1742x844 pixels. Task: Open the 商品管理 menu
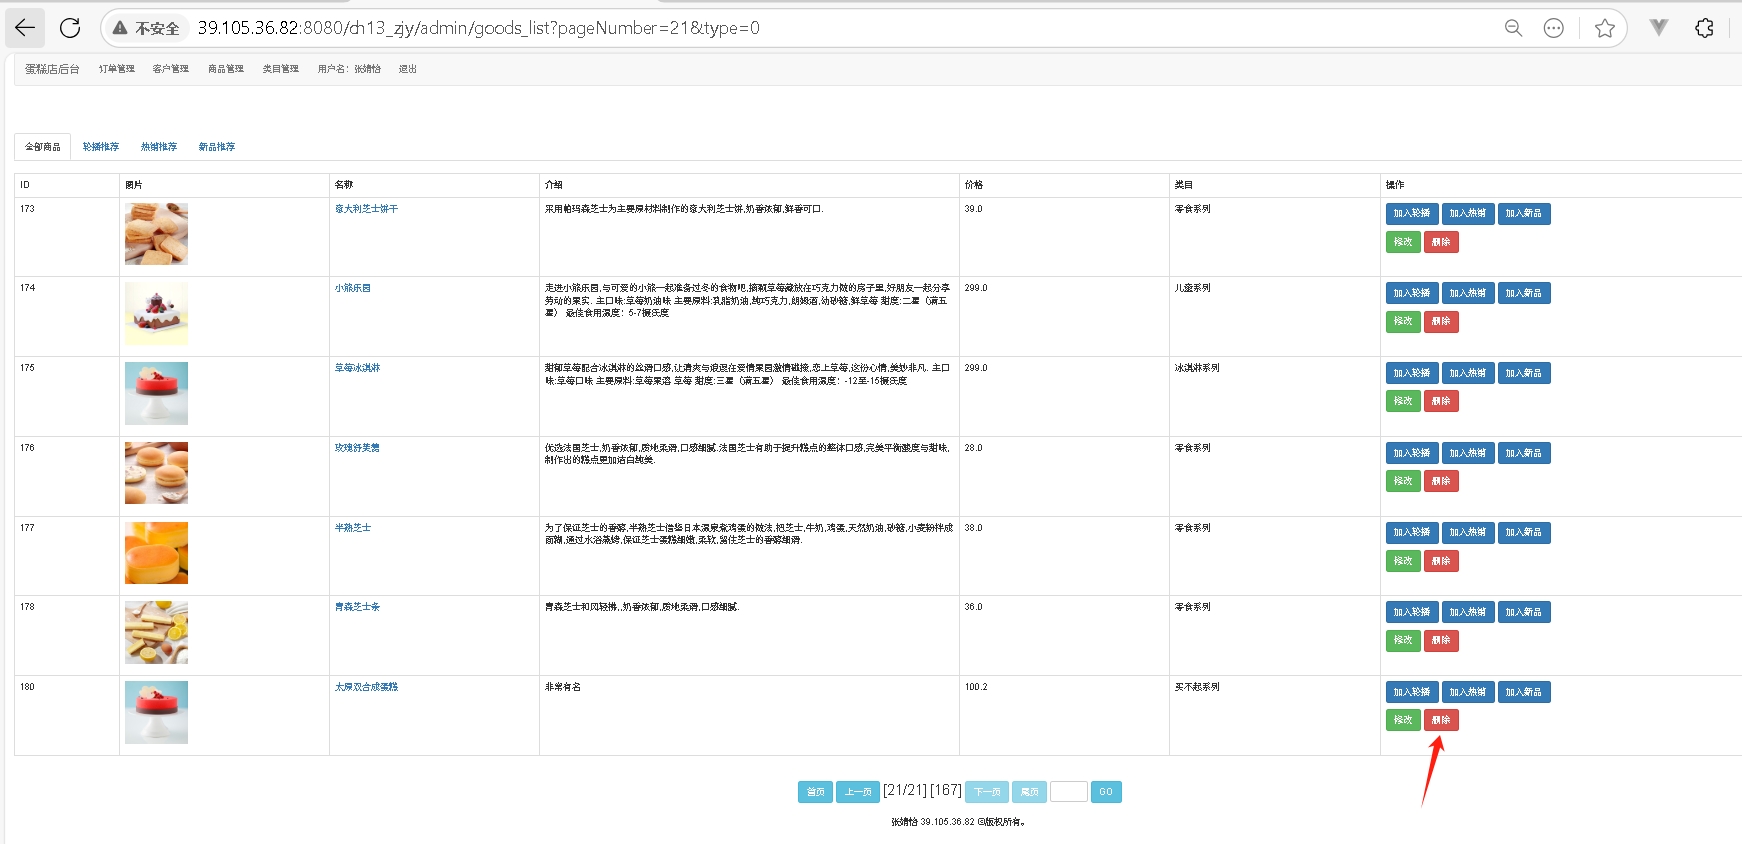point(226,69)
